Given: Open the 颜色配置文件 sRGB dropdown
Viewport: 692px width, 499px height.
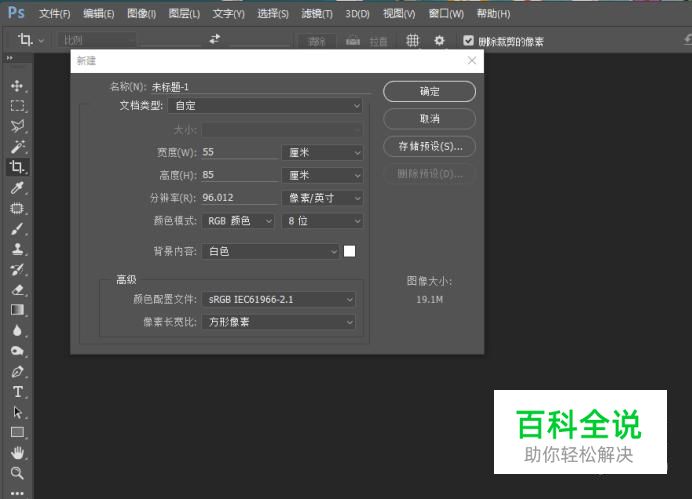Looking at the screenshot, I should [x=278, y=300].
